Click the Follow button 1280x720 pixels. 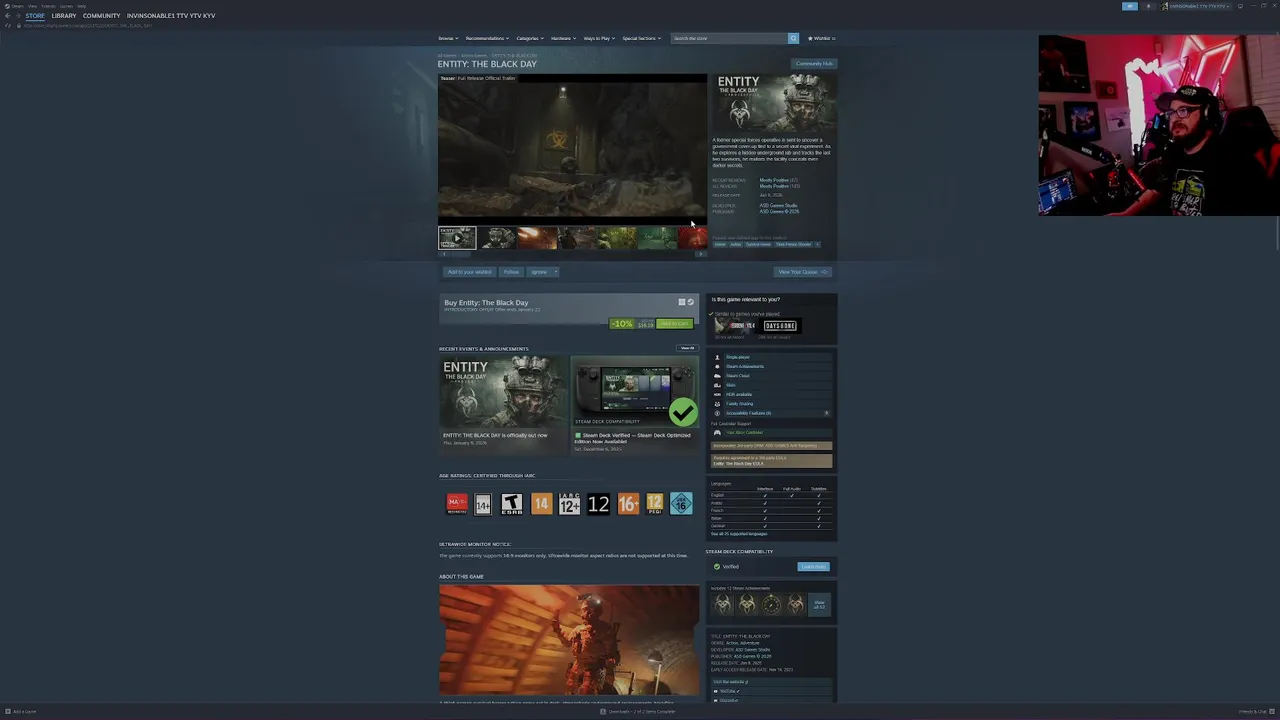point(511,272)
